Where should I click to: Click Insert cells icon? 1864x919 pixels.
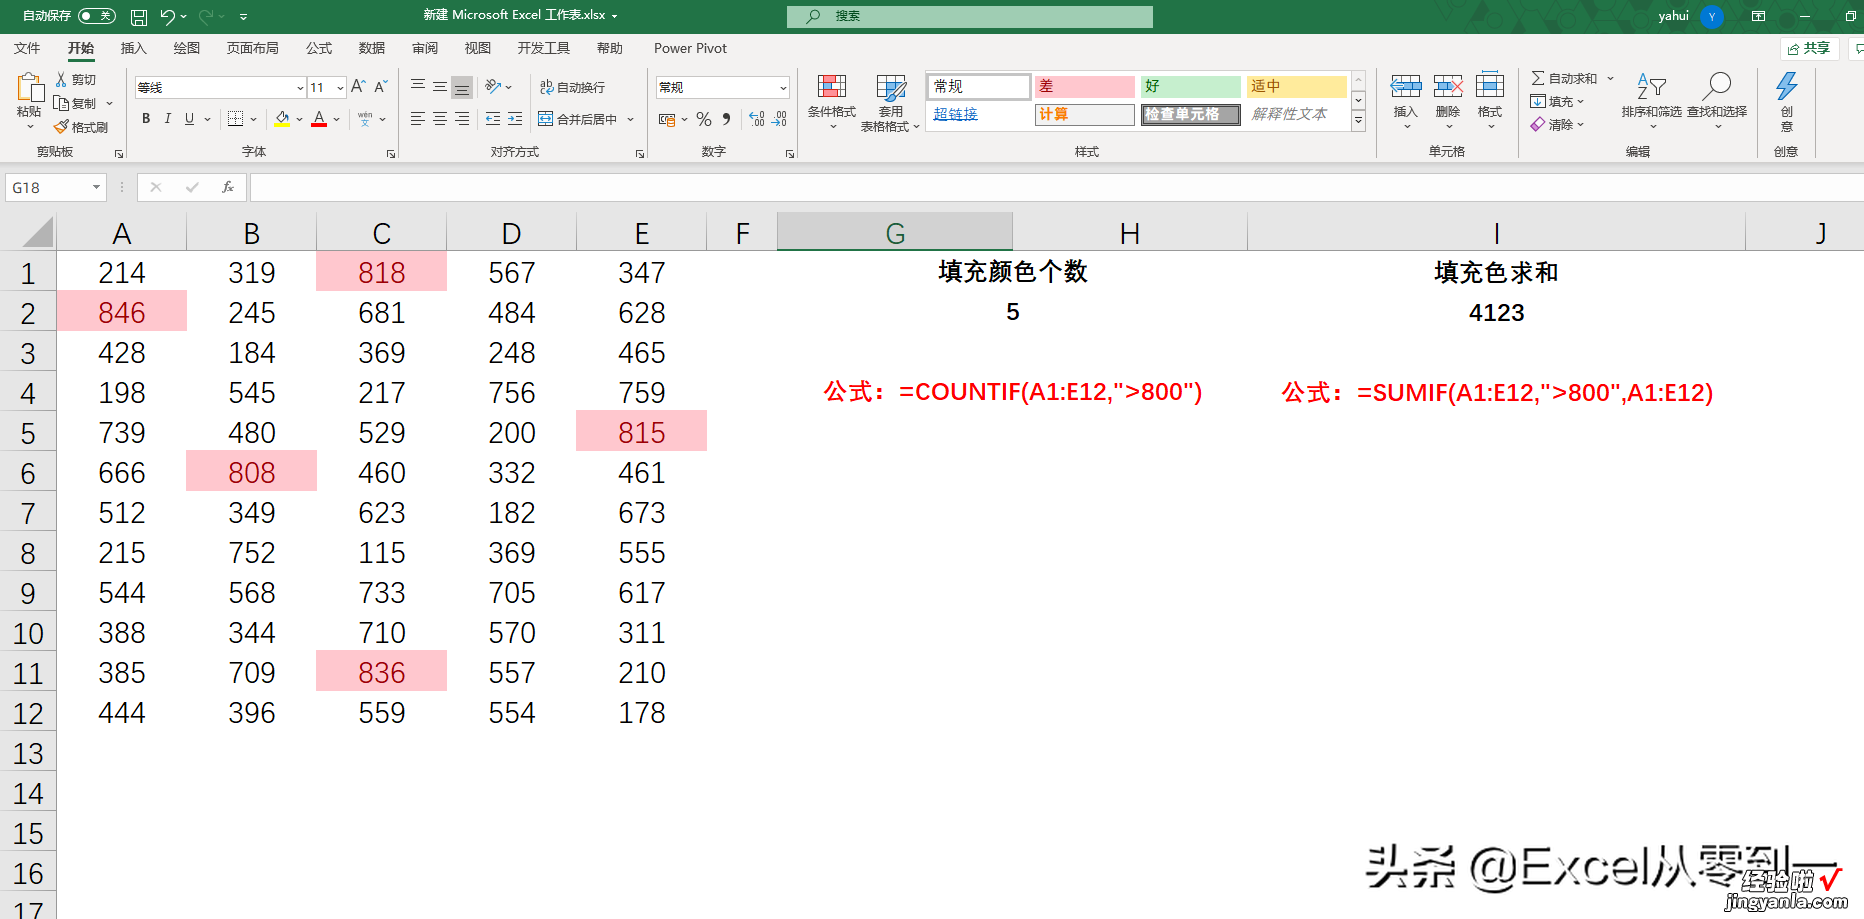click(1406, 87)
